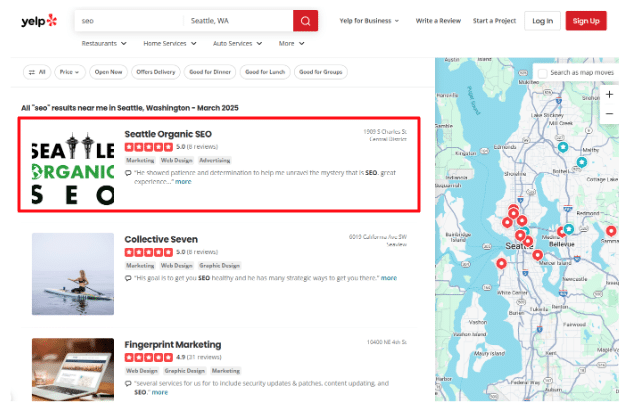The height and width of the screenshot is (412, 636).
Task: Toggle the Open Now filter
Action: (108, 72)
